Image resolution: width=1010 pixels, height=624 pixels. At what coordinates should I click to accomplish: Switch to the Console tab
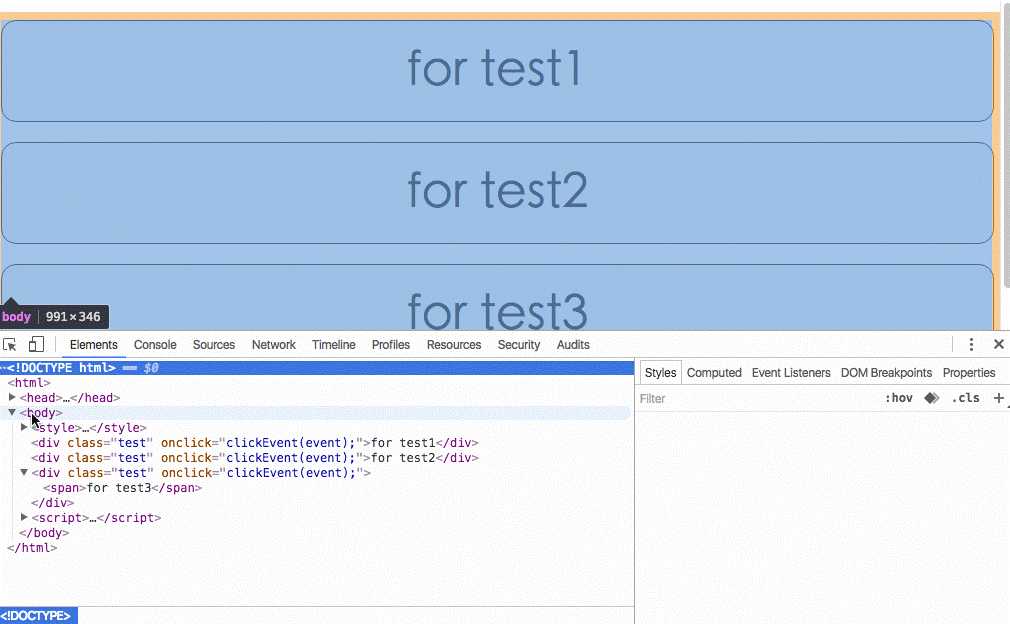pyautogui.click(x=155, y=344)
